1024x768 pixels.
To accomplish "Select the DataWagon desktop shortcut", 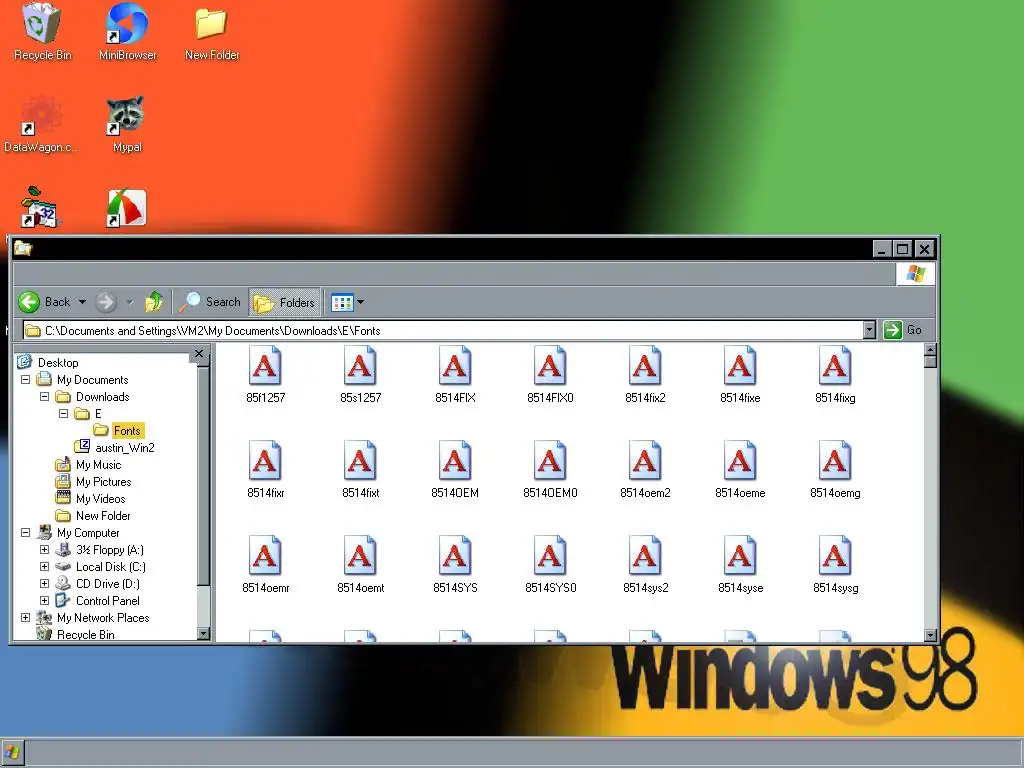I will (x=40, y=125).
